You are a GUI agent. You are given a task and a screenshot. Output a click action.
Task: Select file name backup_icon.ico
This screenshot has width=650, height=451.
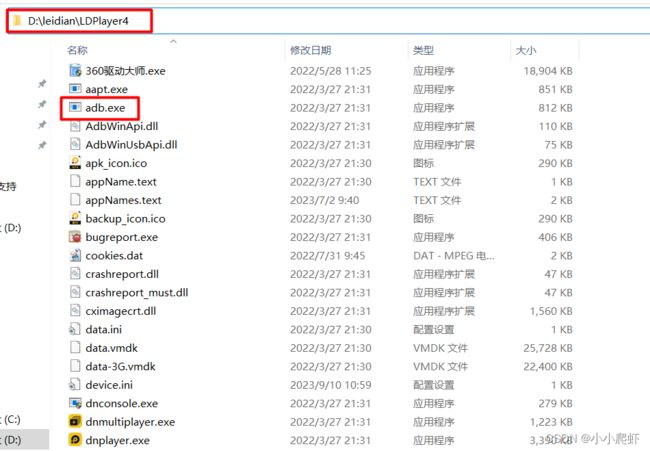(126, 218)
